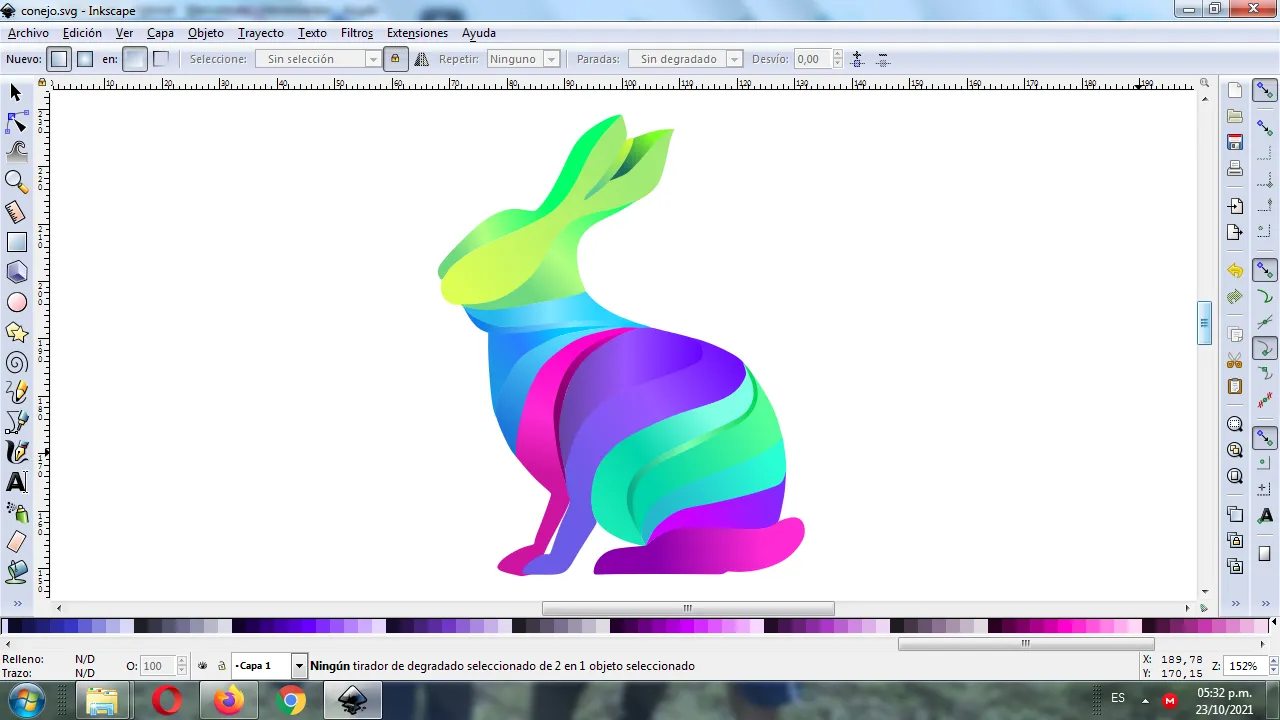Toggle the linear gradient button

tap(59, 59)
